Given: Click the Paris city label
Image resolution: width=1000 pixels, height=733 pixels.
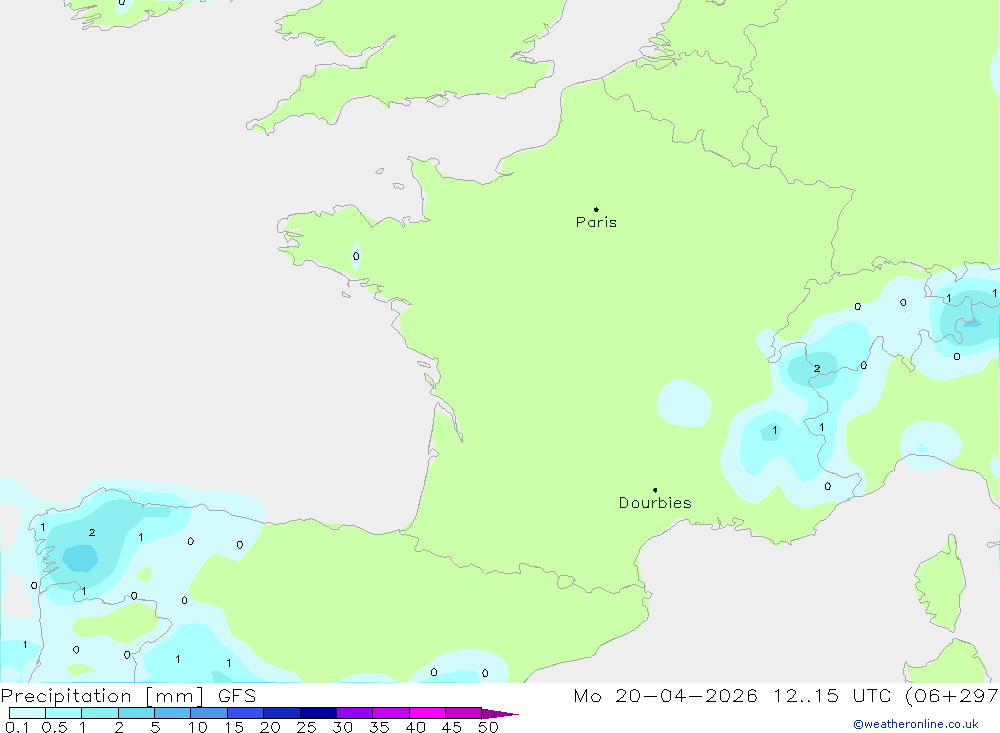Looking at the screenshot, I should pyautogui.click(x=596, y=222).
